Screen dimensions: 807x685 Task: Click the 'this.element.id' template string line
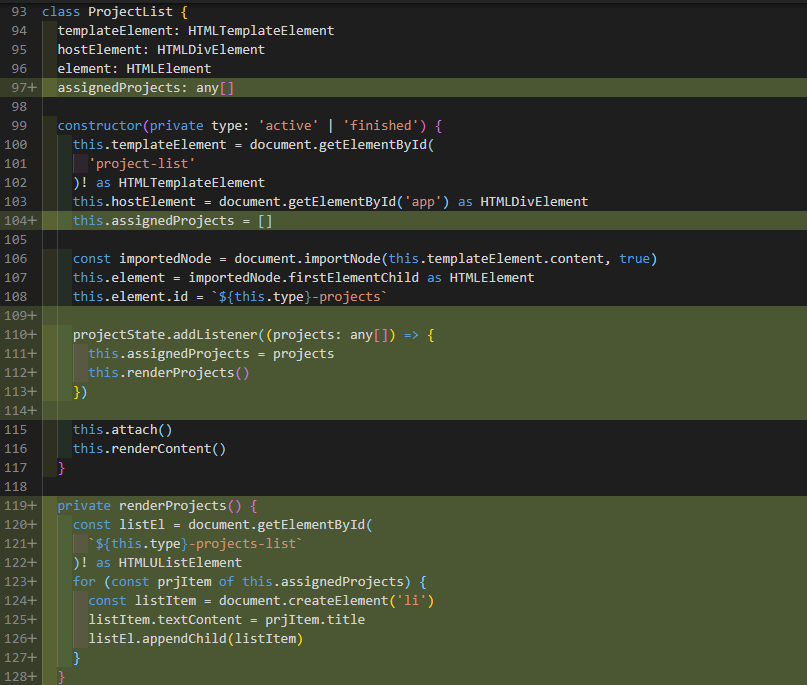point(230,297)
